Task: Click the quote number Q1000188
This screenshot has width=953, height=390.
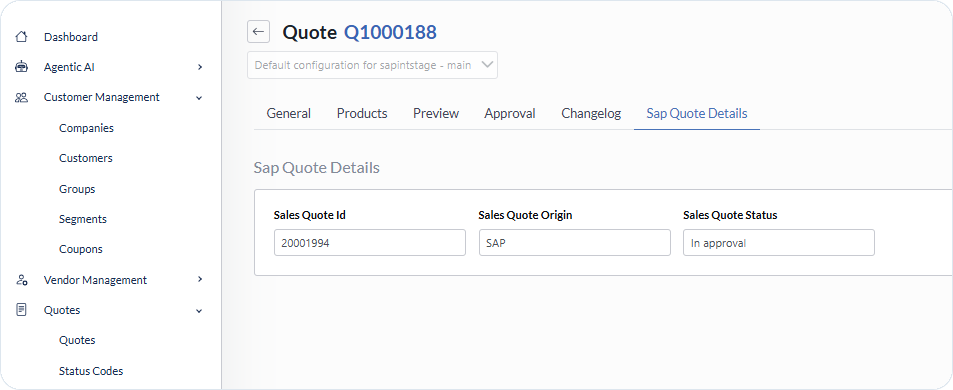Action: pos(390,32)
